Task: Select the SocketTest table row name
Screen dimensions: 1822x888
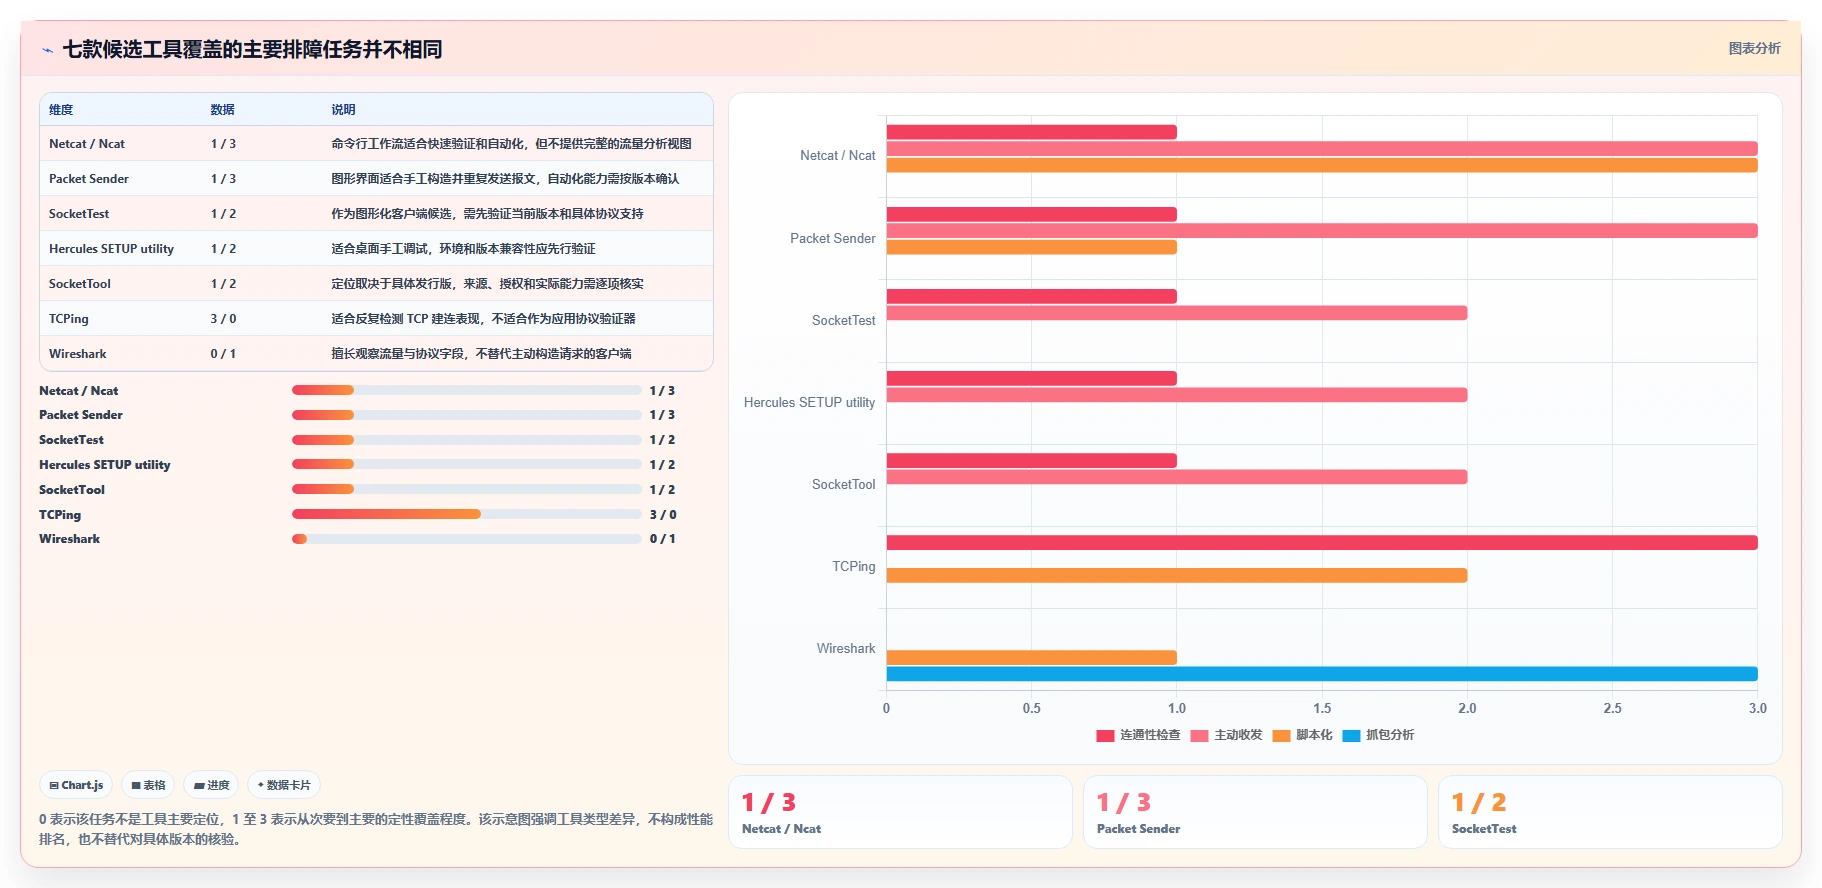Action: click(x=79, y=214)
